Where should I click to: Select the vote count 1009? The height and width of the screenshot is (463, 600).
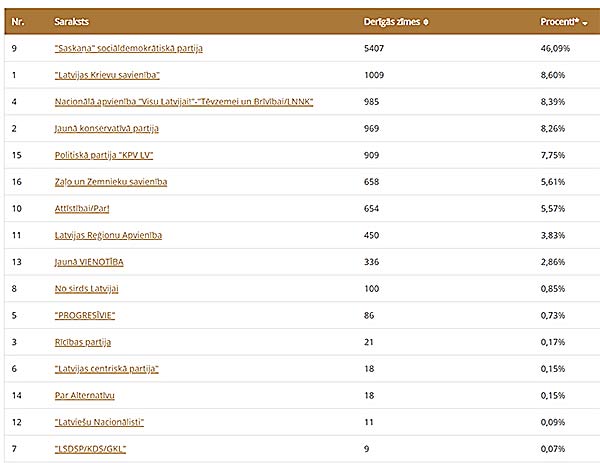[x=374, y=75]
